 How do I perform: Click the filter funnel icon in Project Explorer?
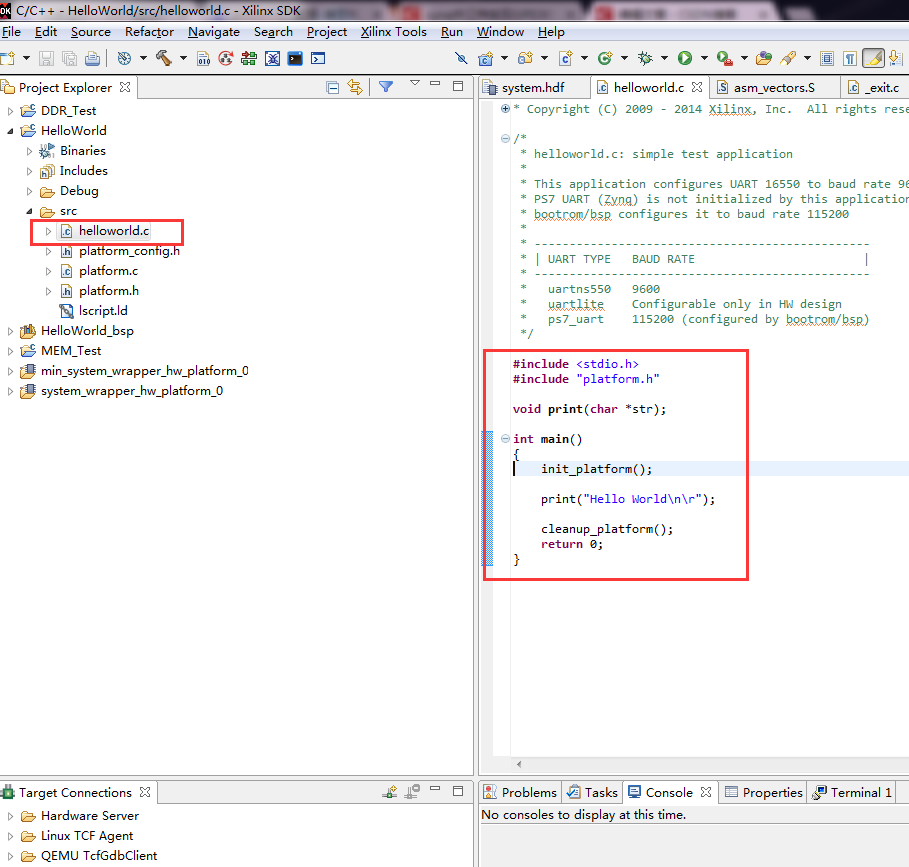[386, 88]
